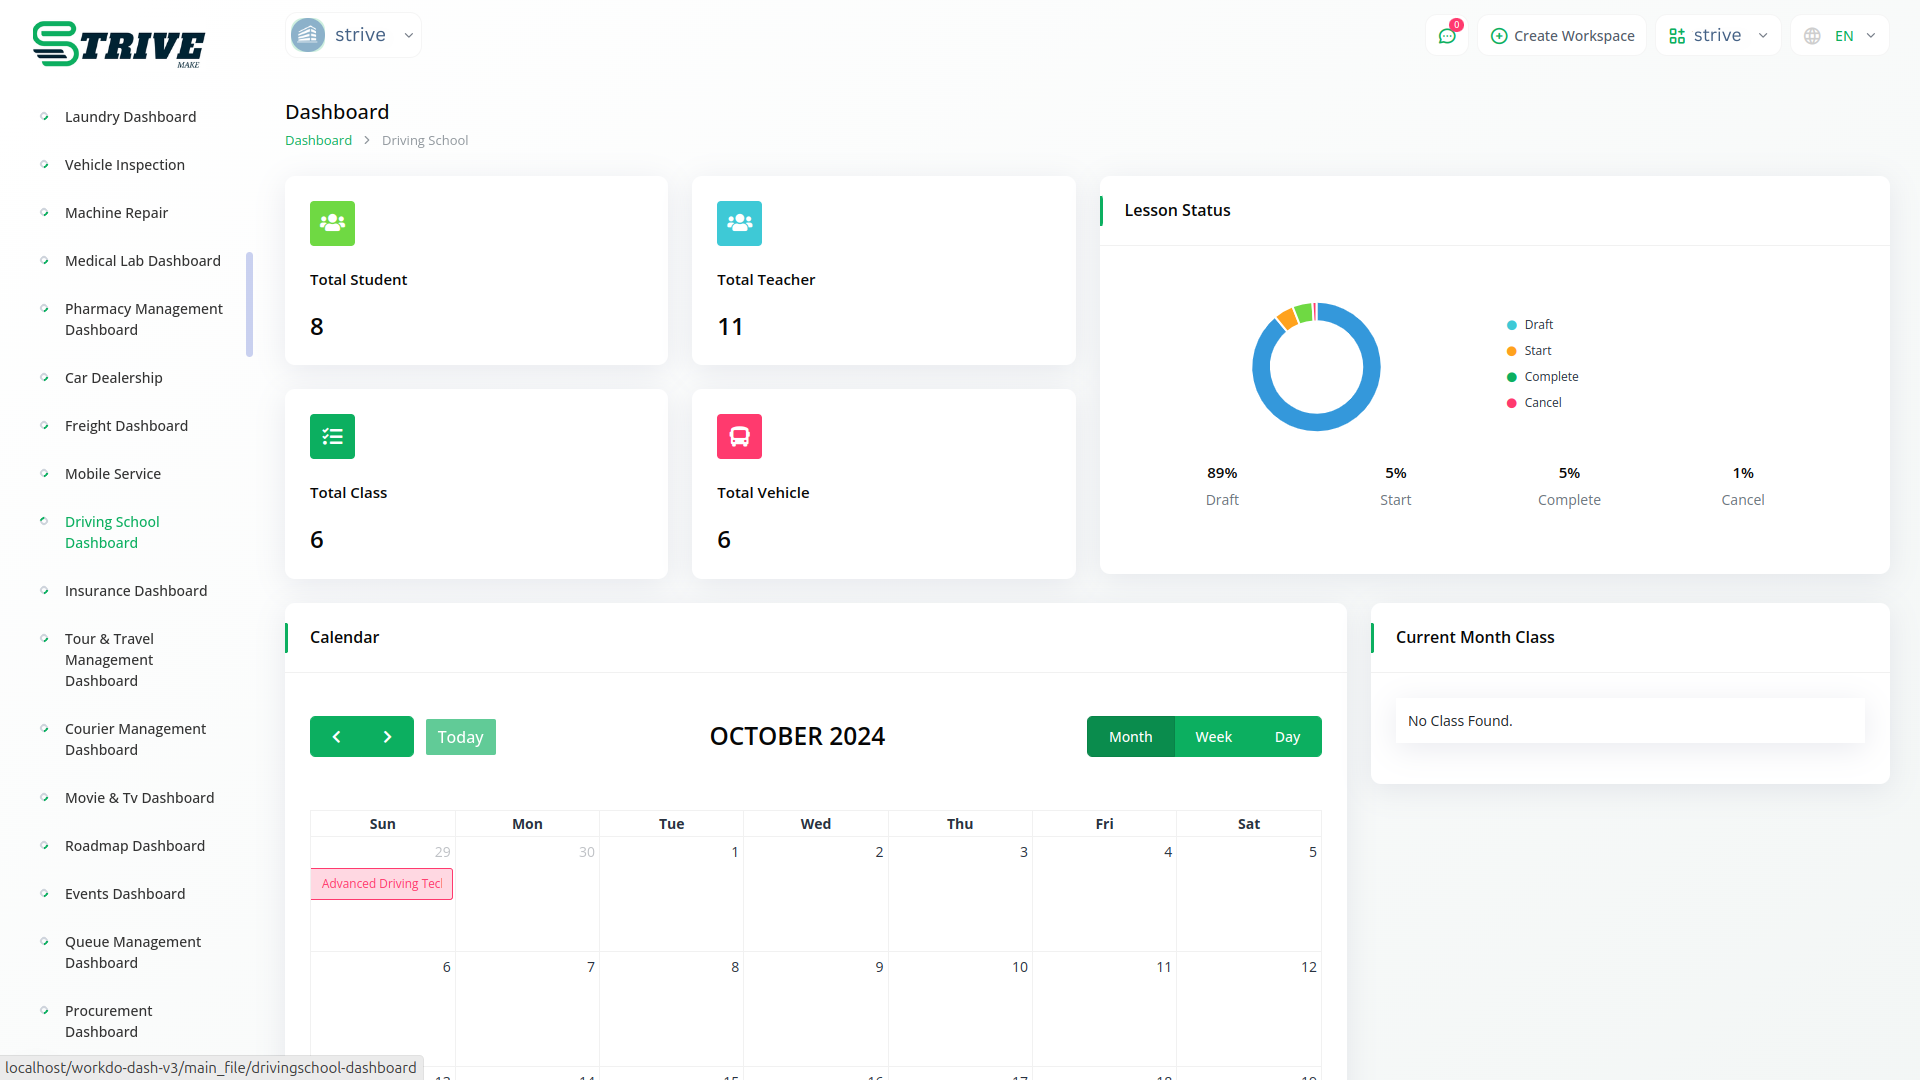Toggle Cancel series in chart legend
Image resolution: width=1920 pixels, height=1080 pixels.
coord(1541,403)
